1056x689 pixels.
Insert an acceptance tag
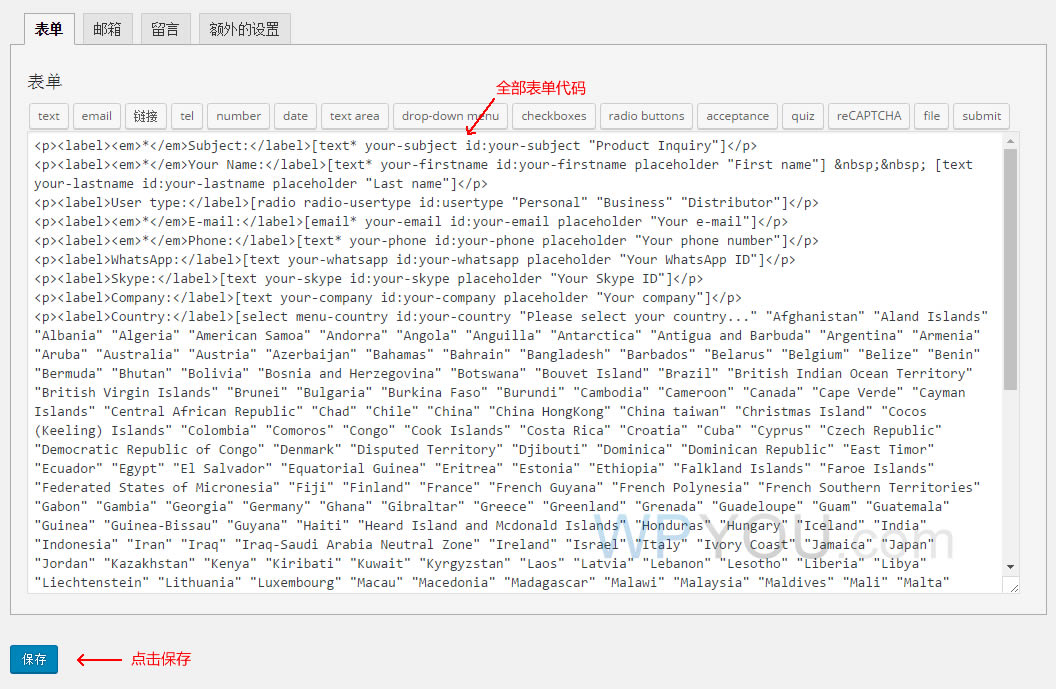(x=737, y=116)
